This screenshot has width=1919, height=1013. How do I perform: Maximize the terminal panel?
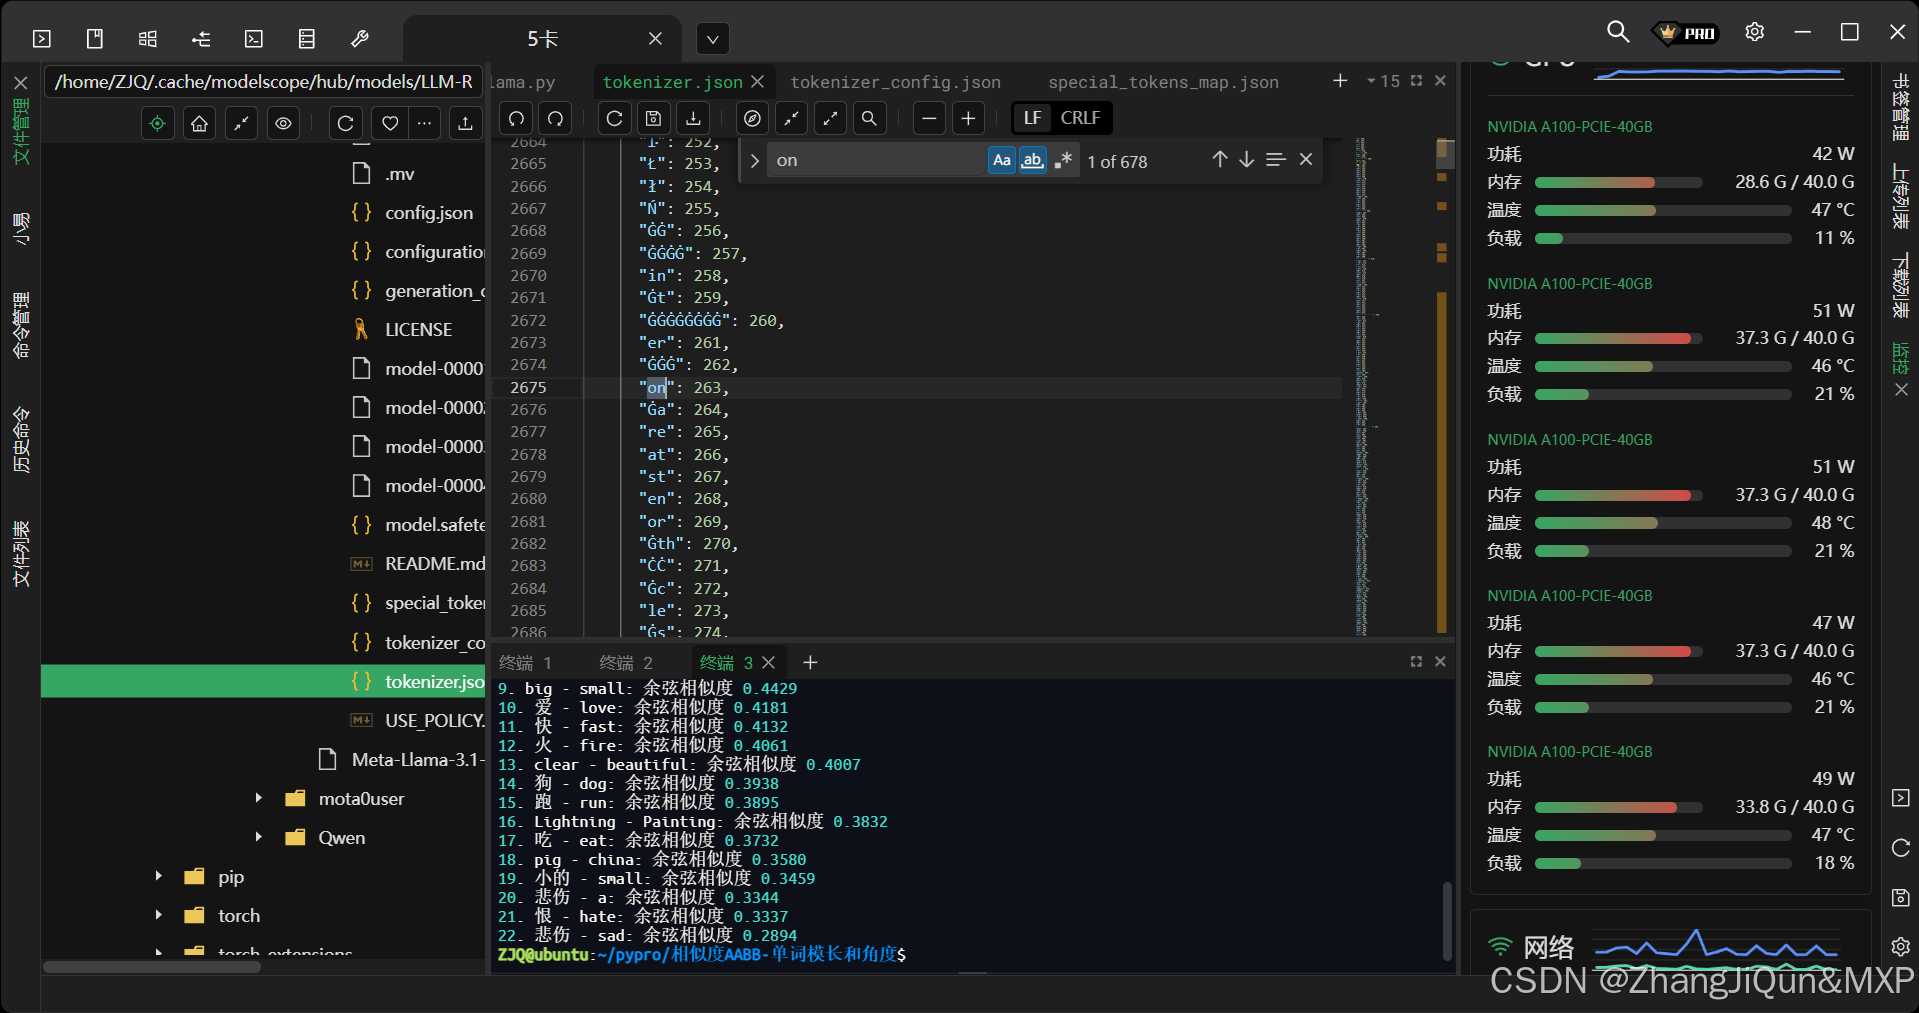(1416, 662)
